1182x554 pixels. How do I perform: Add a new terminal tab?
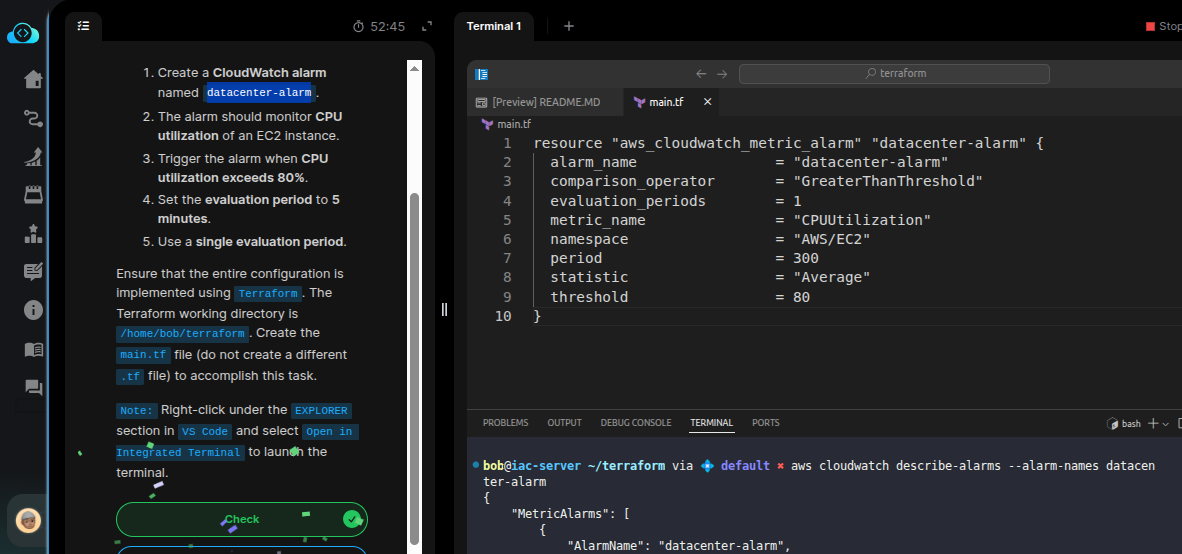tap(569, 26)
